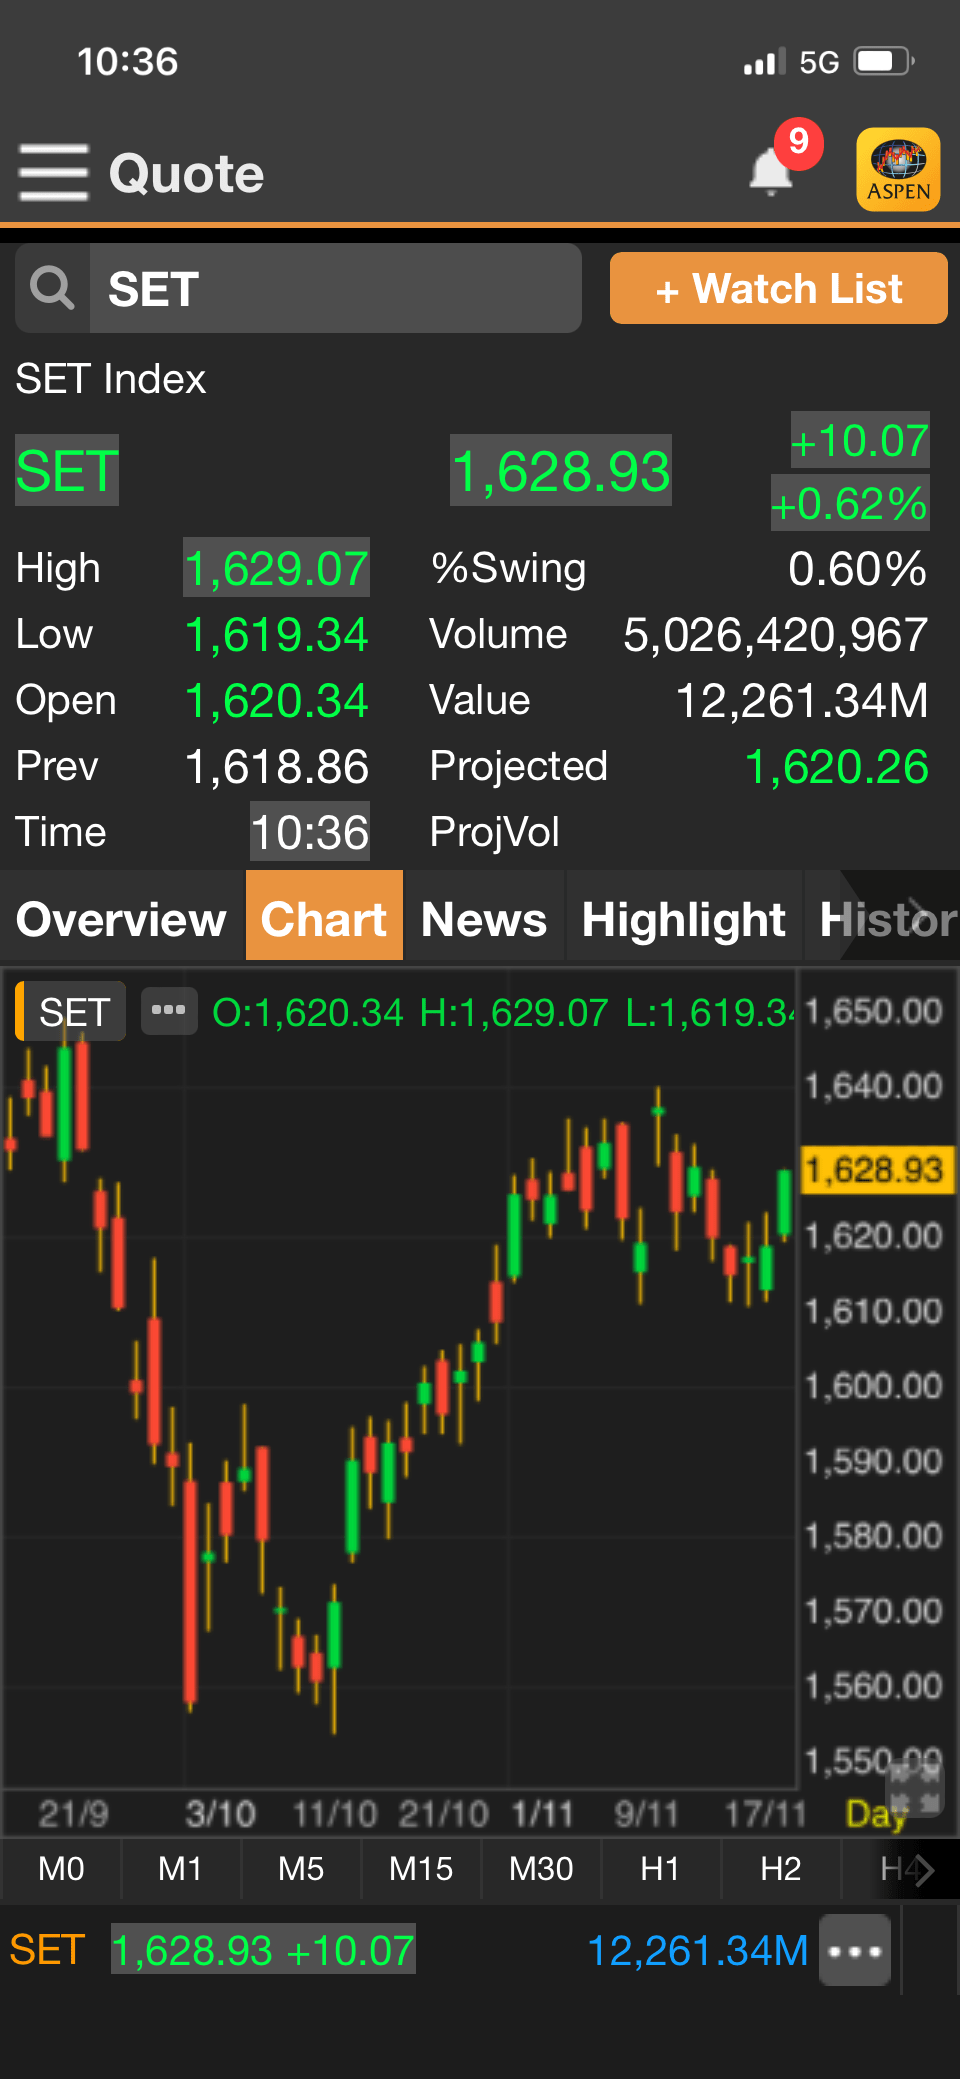Expand the chart to fullscreen
Screen dimensions: 960x2079
tap(916, 1788)
